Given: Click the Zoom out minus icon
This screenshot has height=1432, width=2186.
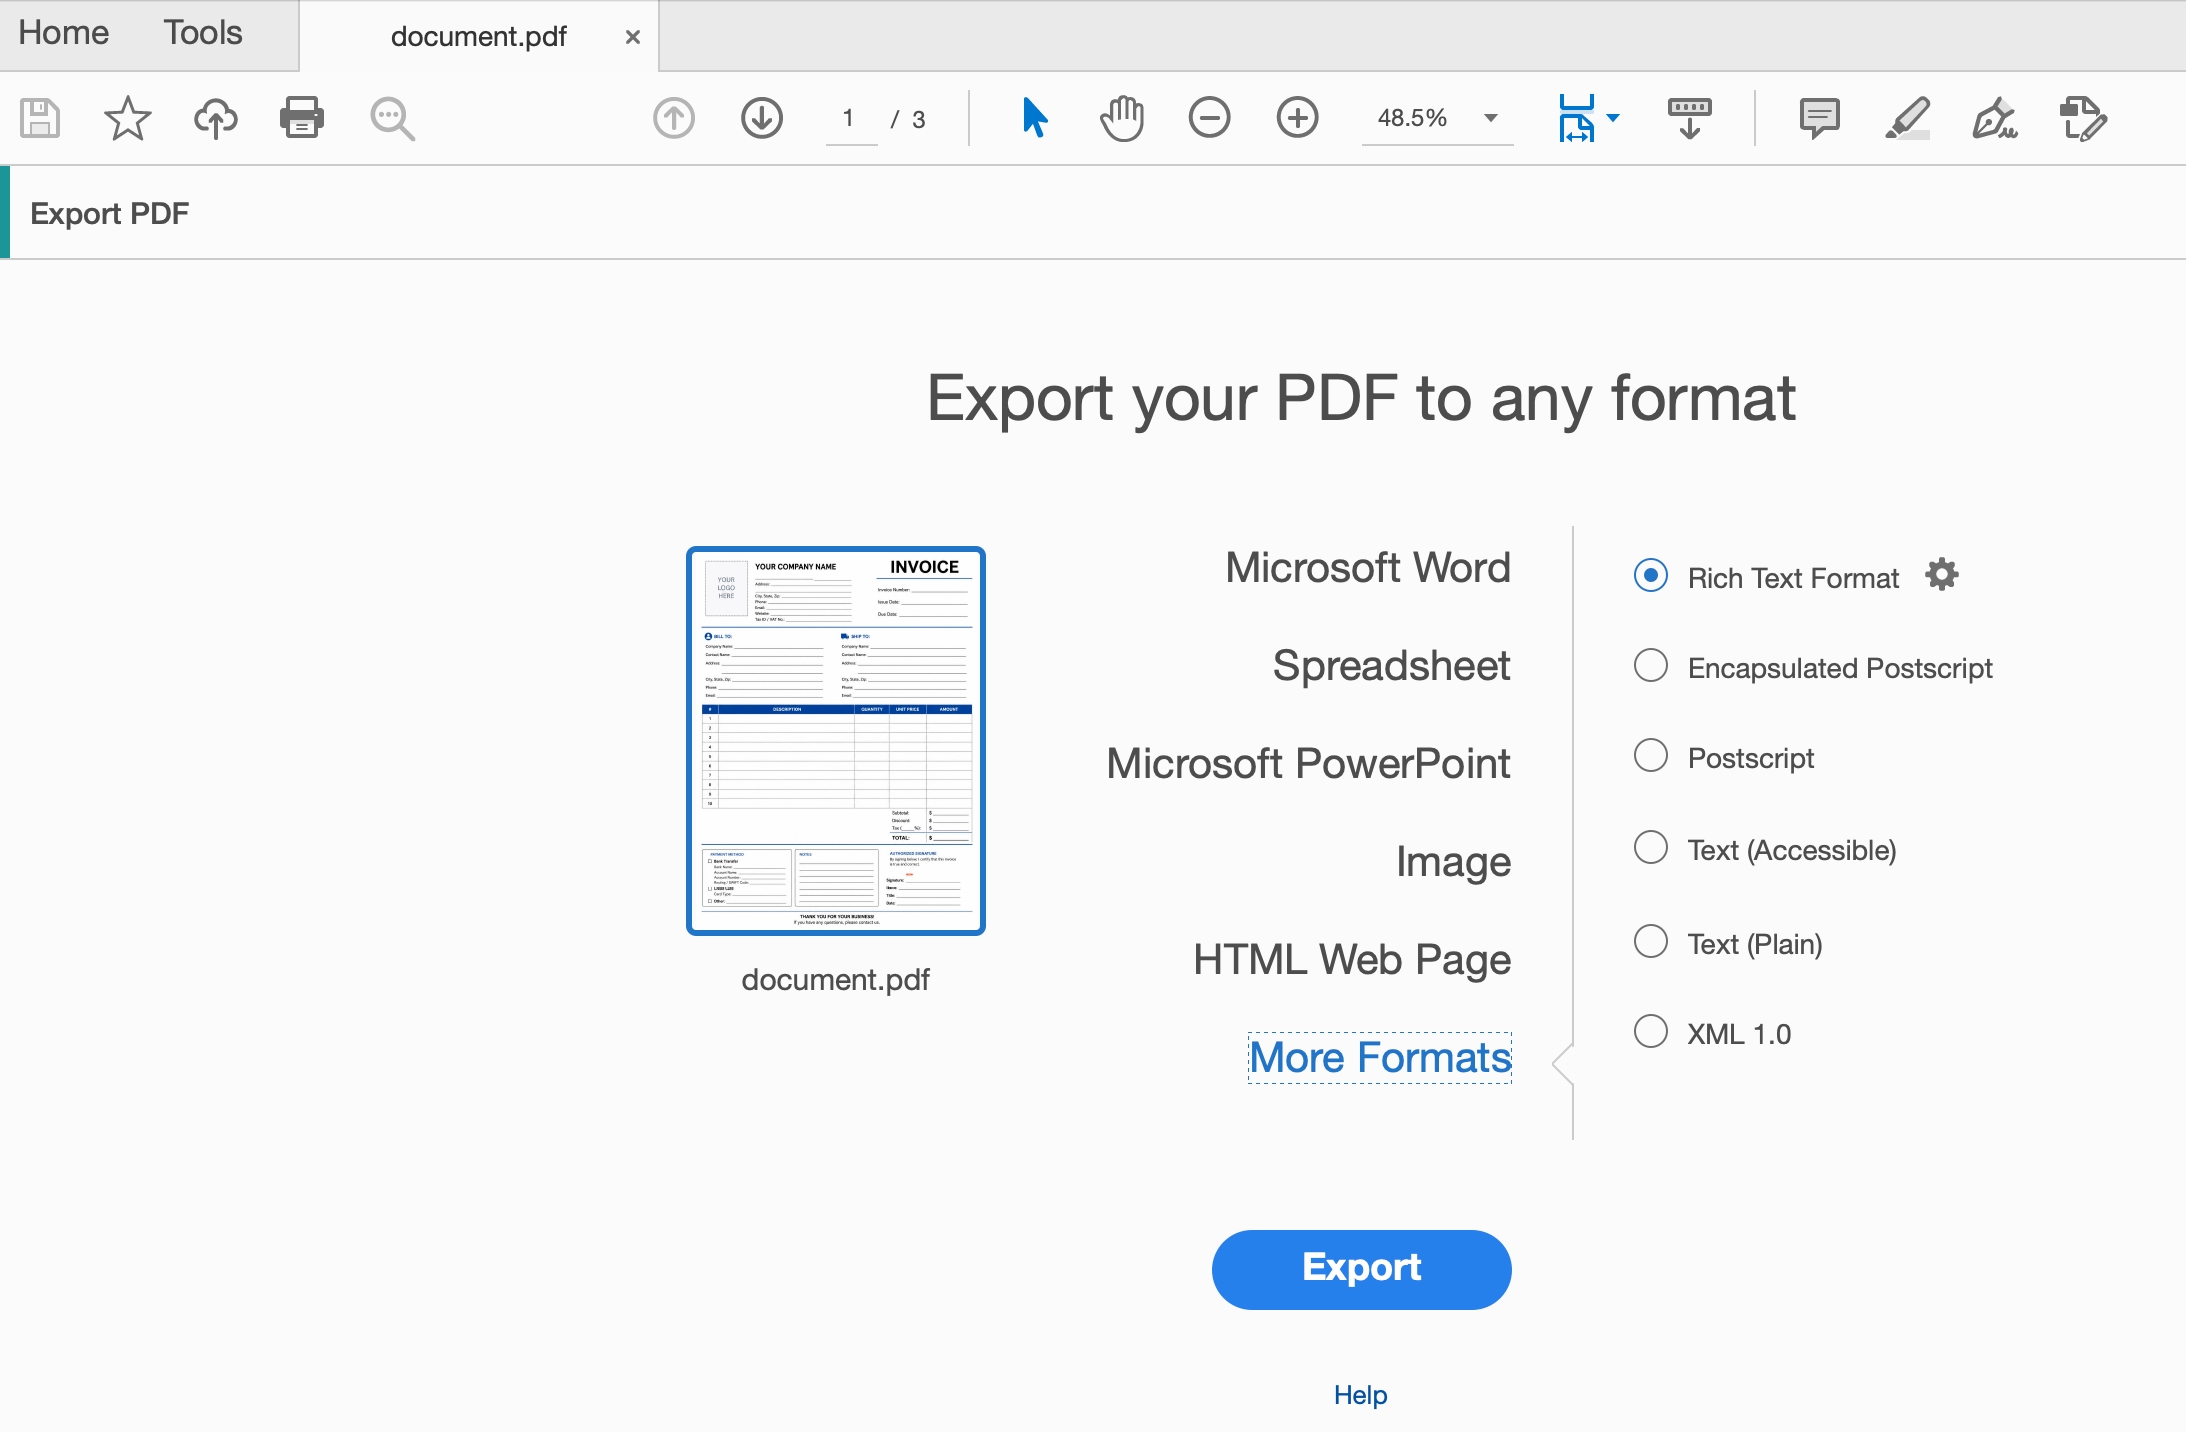Looking at the screenshot, I should point(1210,118).
